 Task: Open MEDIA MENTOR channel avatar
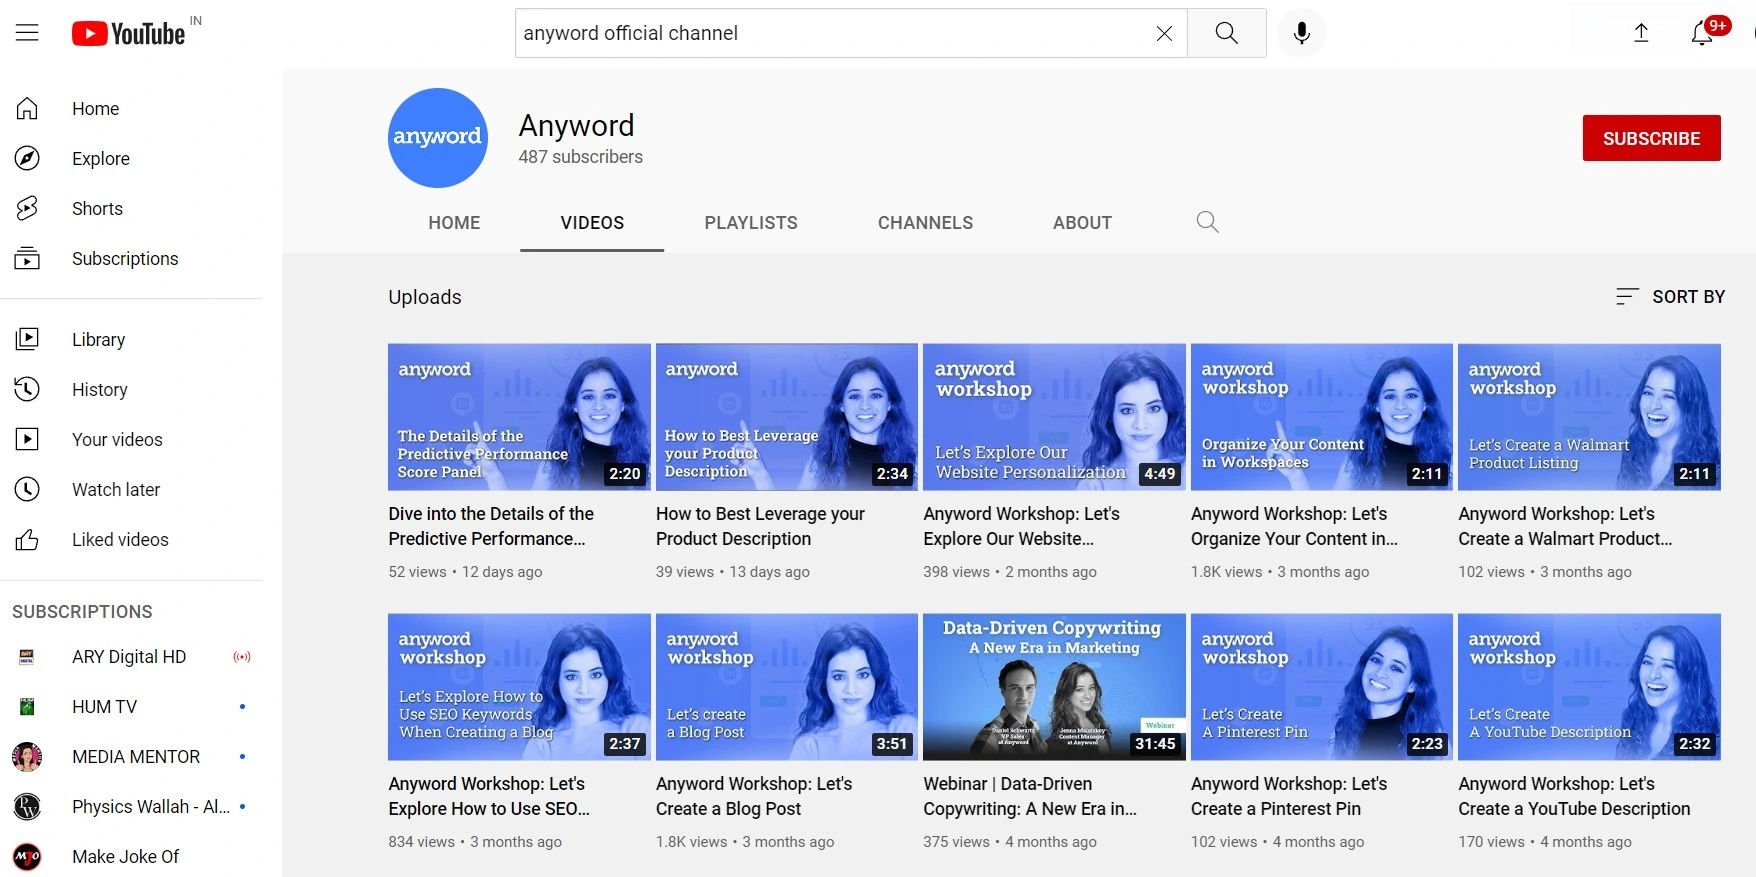click(x=27, y=757)
